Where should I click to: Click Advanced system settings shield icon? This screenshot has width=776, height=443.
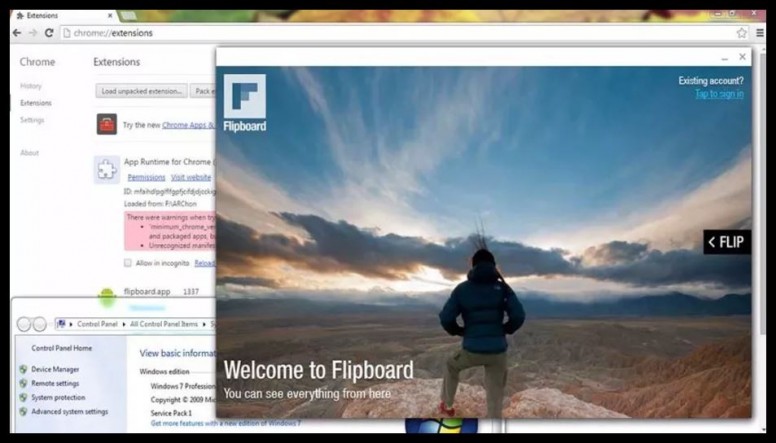[x=23, y=411]
